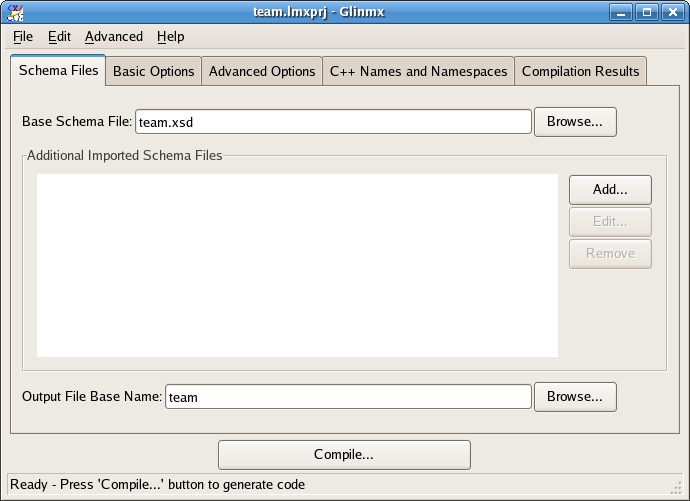Click the disabled Remove button

[x=610, y=254]
